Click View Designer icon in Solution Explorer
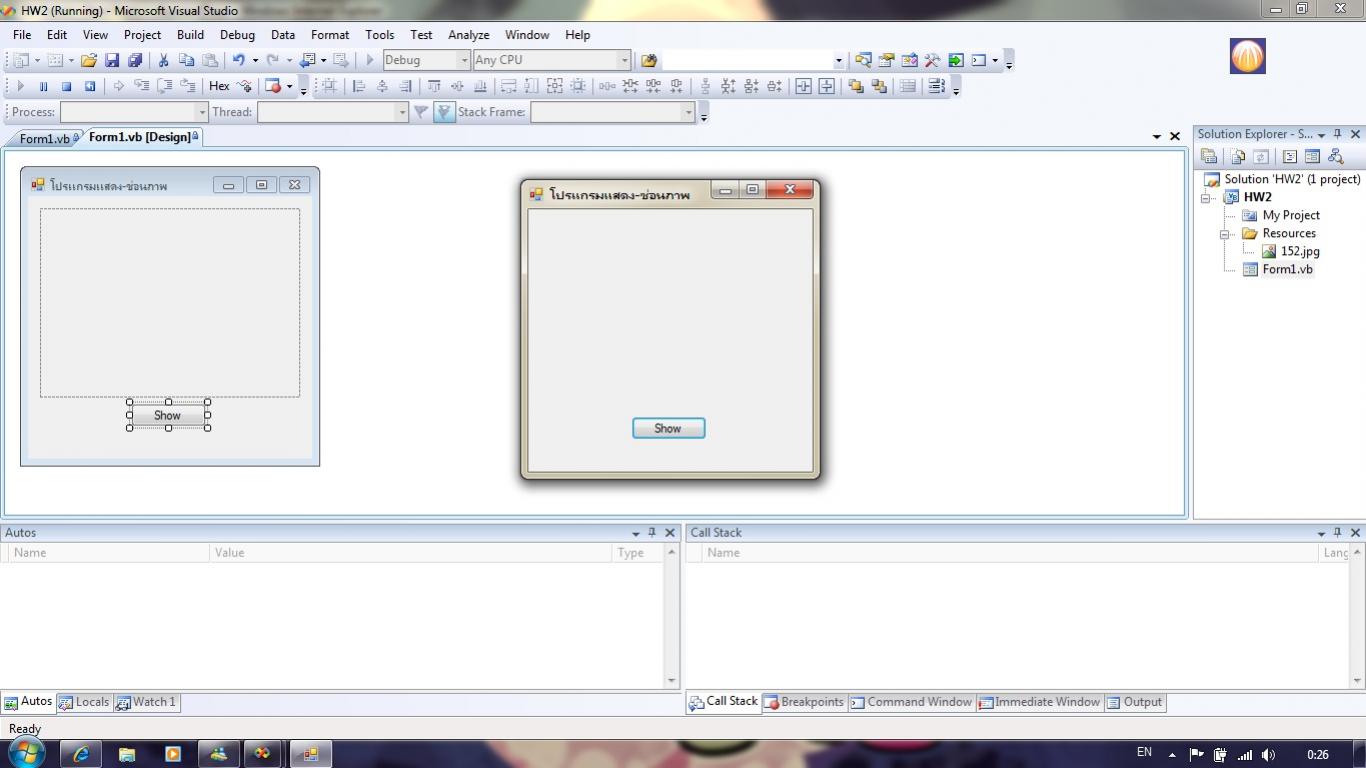The height and width of the screenshot is (768, 1366). pyautogui.click(x=1312, y=156)
